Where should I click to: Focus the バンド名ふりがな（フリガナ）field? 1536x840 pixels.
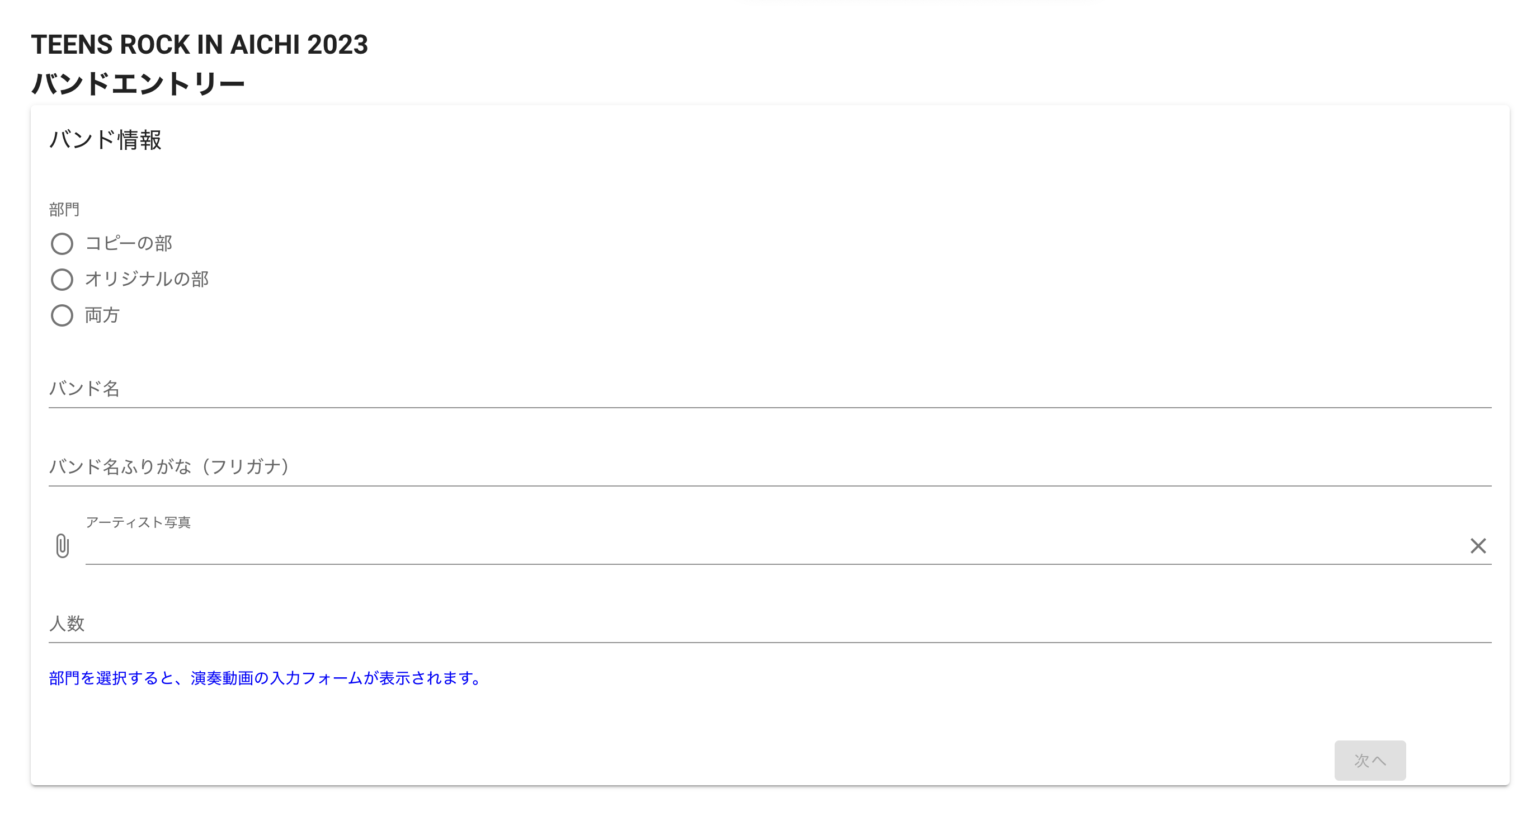pyautogui.click(x=770, y=467)
